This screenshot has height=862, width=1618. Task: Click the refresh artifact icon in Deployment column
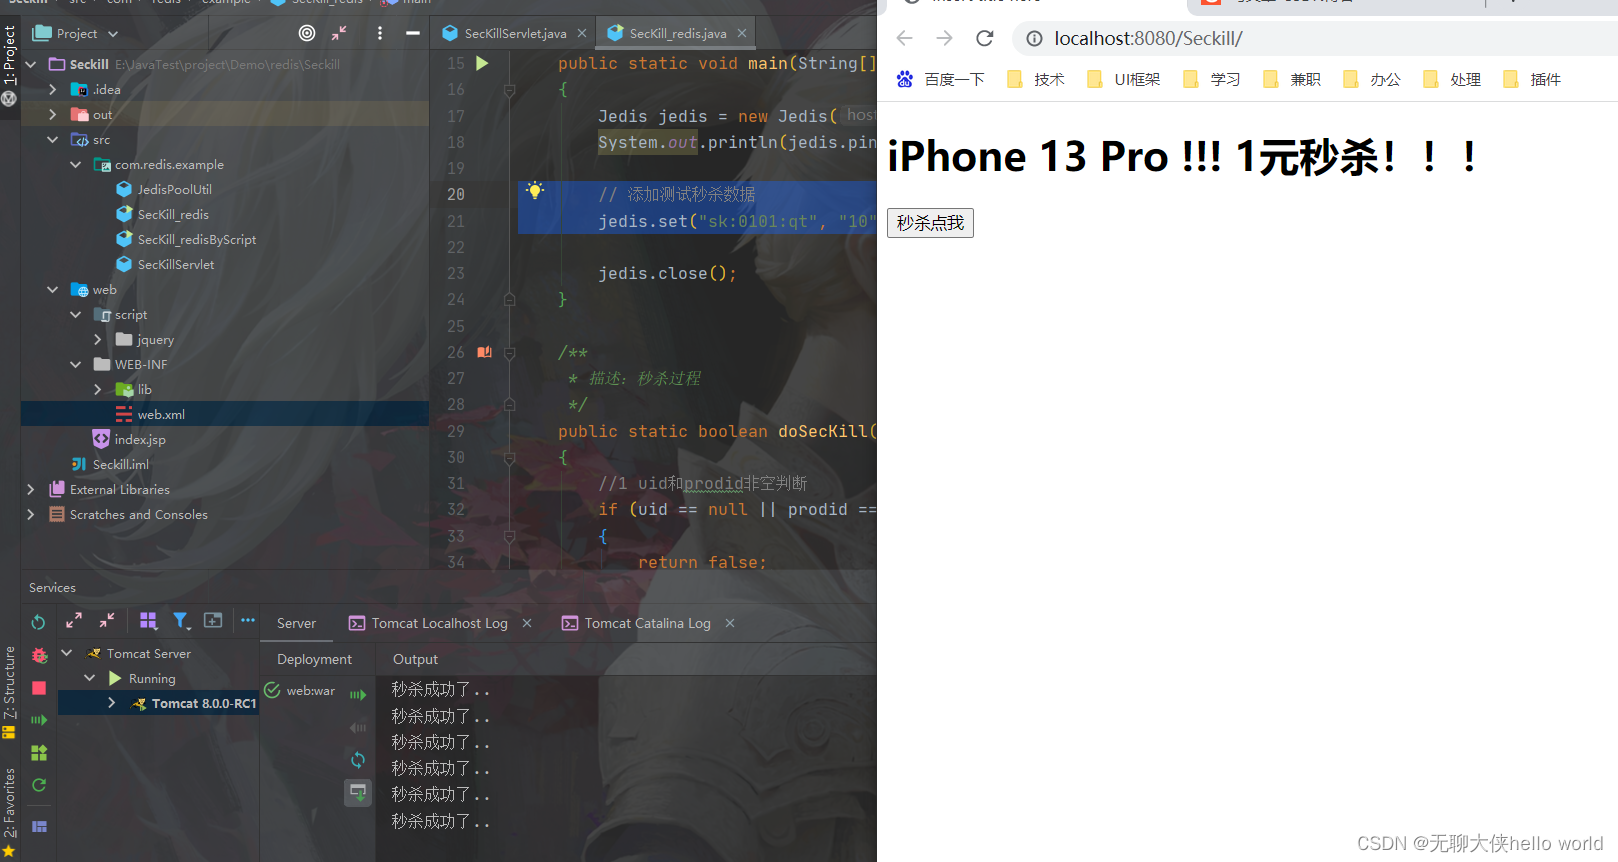click(x=358, y=760)
